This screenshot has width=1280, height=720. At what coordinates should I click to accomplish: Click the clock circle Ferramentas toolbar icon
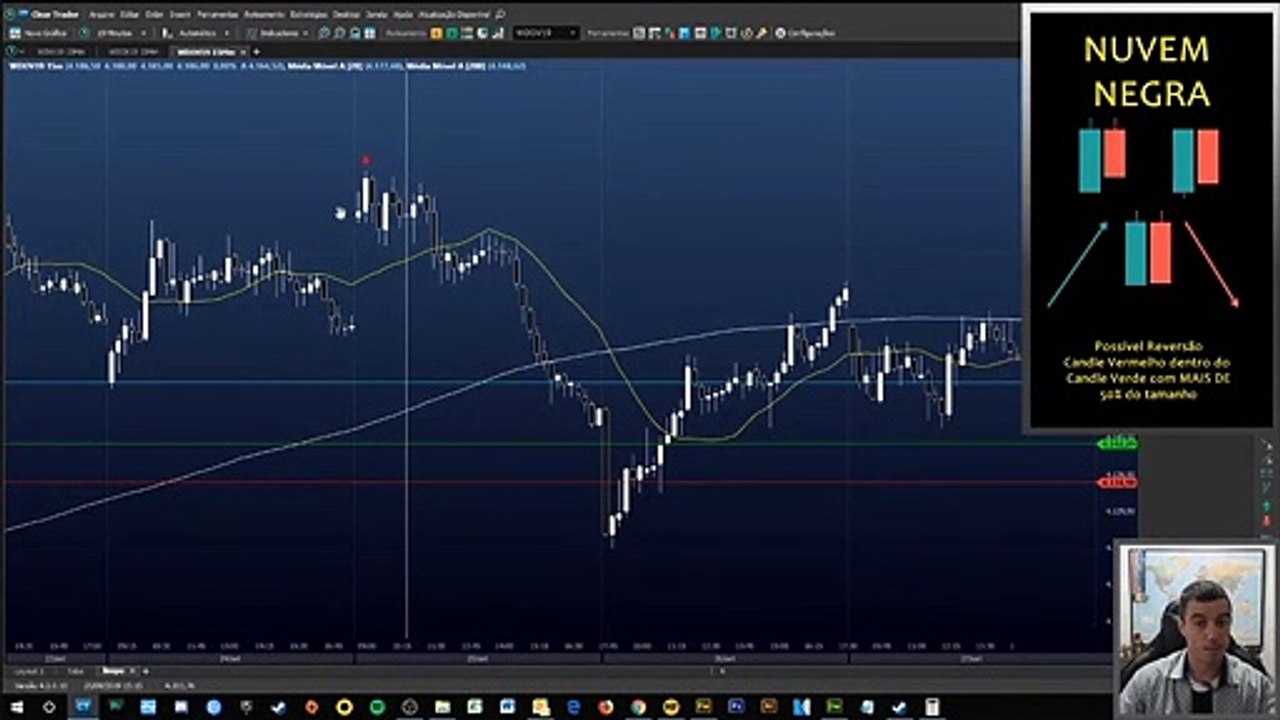tap(746, 33)
